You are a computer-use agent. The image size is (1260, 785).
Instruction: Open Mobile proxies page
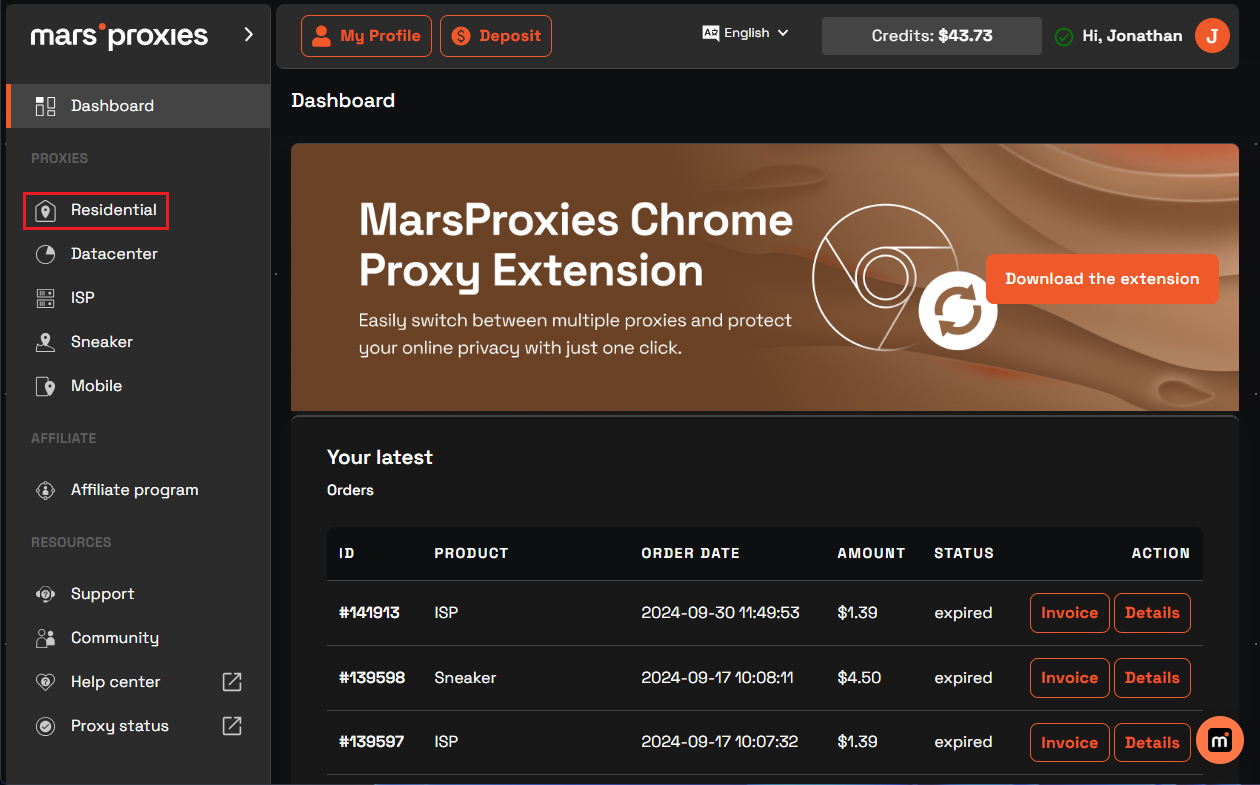coord(96,386)
